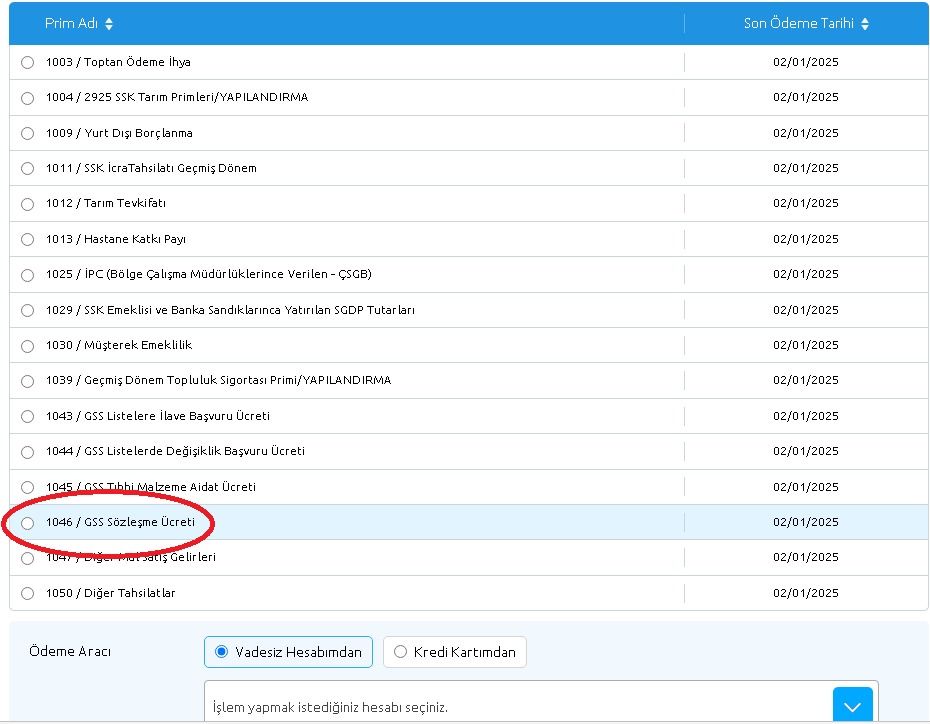The image size is (930, 724).
Task: Pick 1044 GSS Listelerde Değişiklik radio
Action: (x=28, y=452)
